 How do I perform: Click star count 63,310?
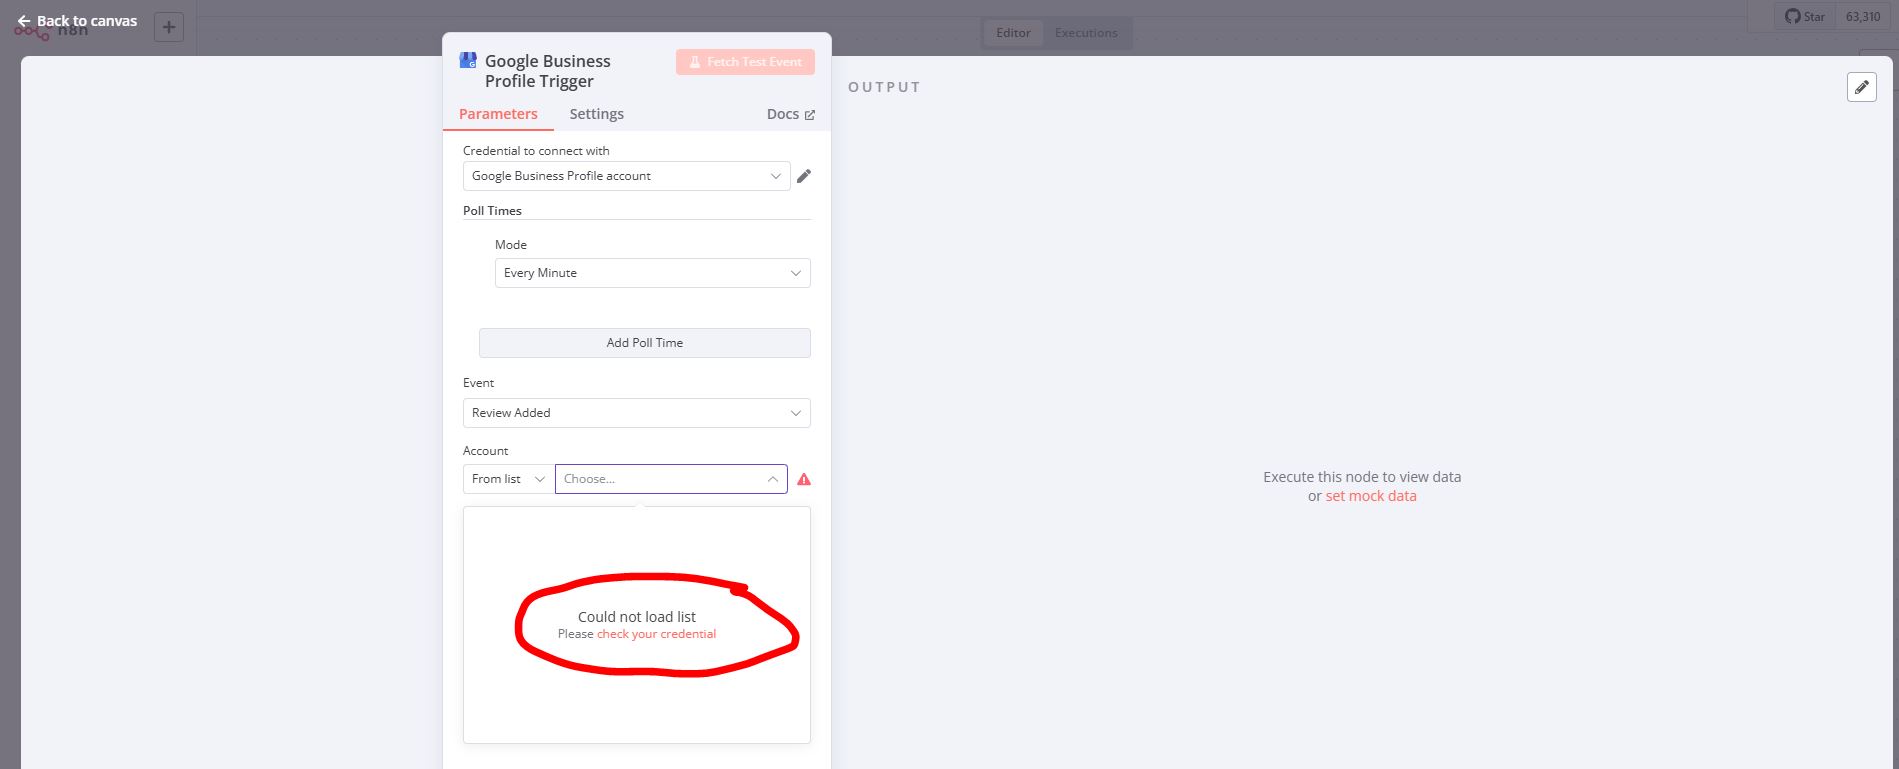pyautogui.click(x=1863, y=17)
